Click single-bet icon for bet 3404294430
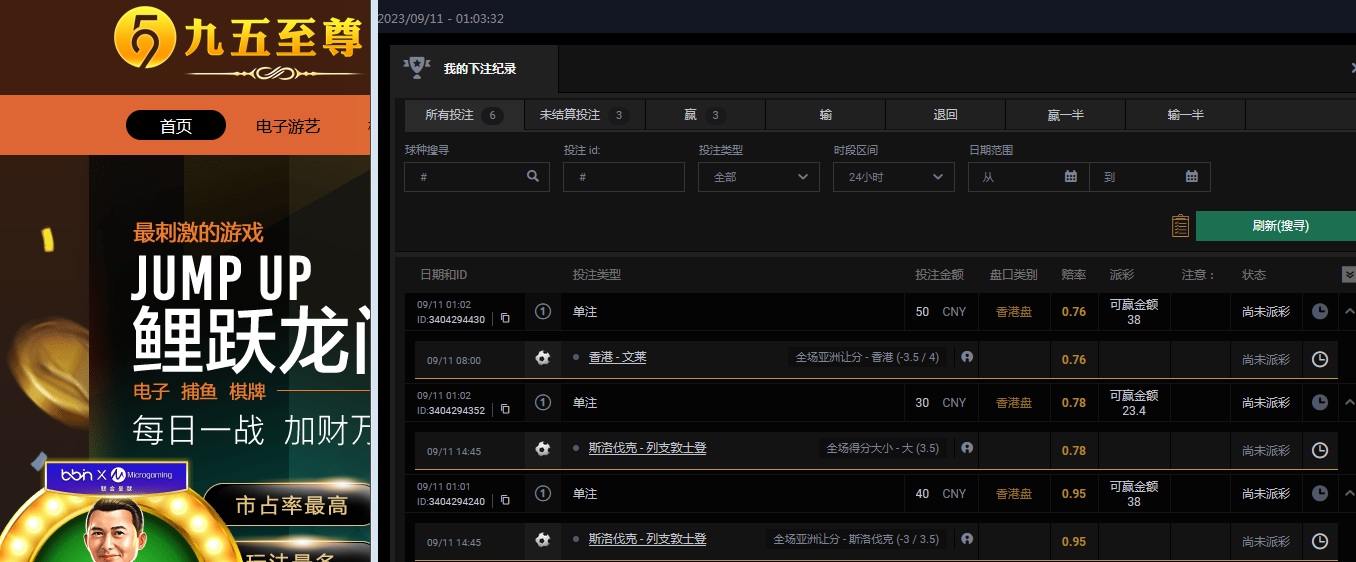Image resolution: width=1356 pixels, height=562 pixels. [x=543, y=312]
